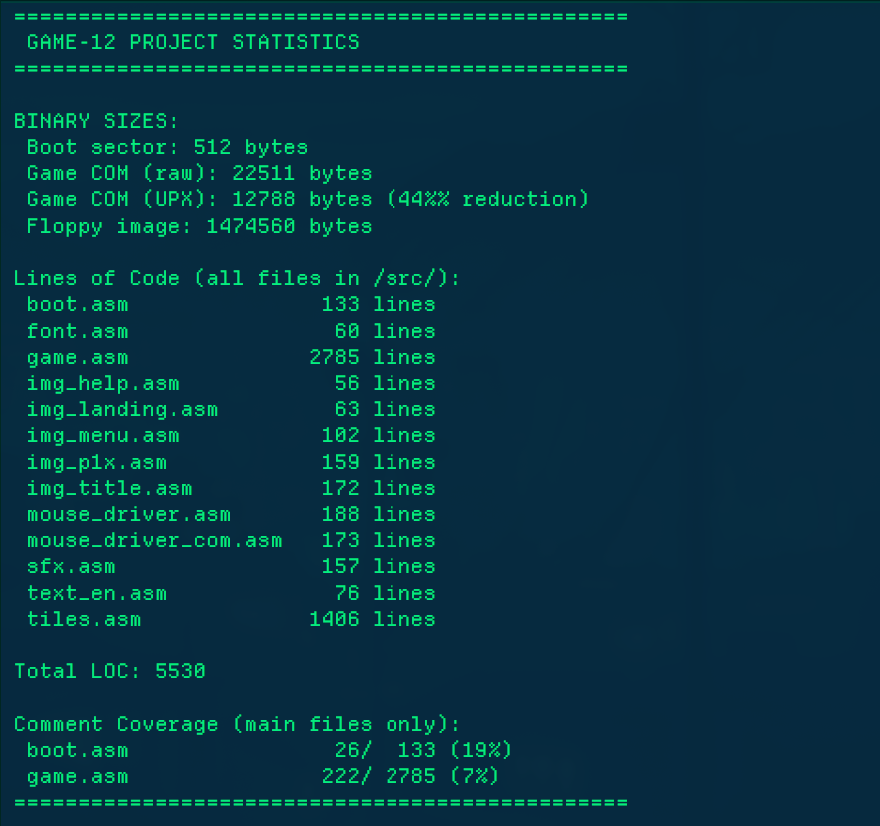Viewport: 880px width, 826px height.
Task: Click the img_title.asm file name
Action: [109, 488]
